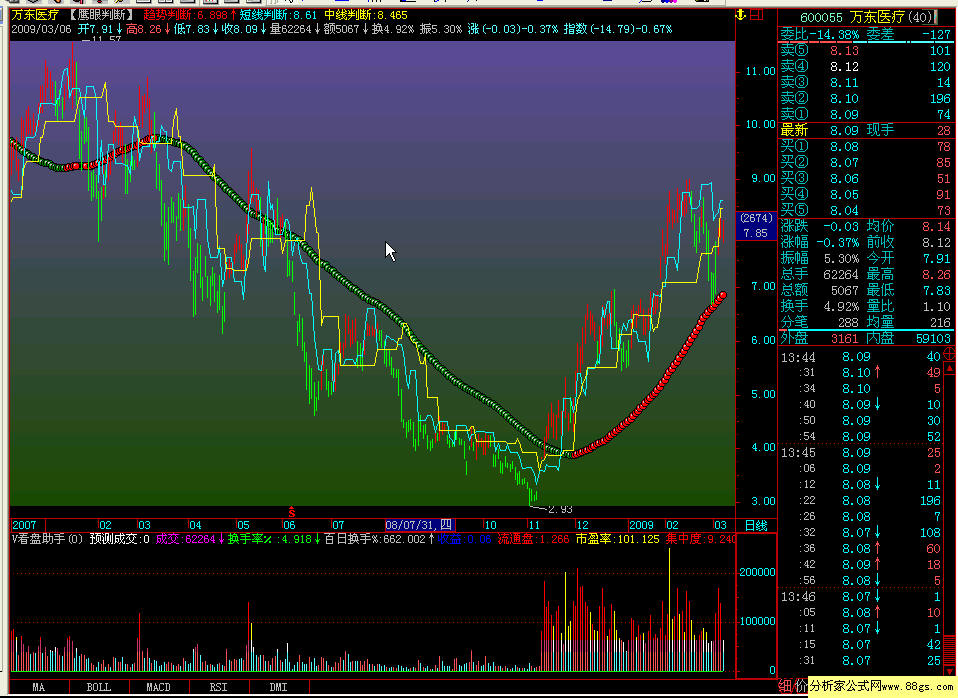Click the 内盘 59103 value
Viewport: 958px width, 698px height.
909,338
